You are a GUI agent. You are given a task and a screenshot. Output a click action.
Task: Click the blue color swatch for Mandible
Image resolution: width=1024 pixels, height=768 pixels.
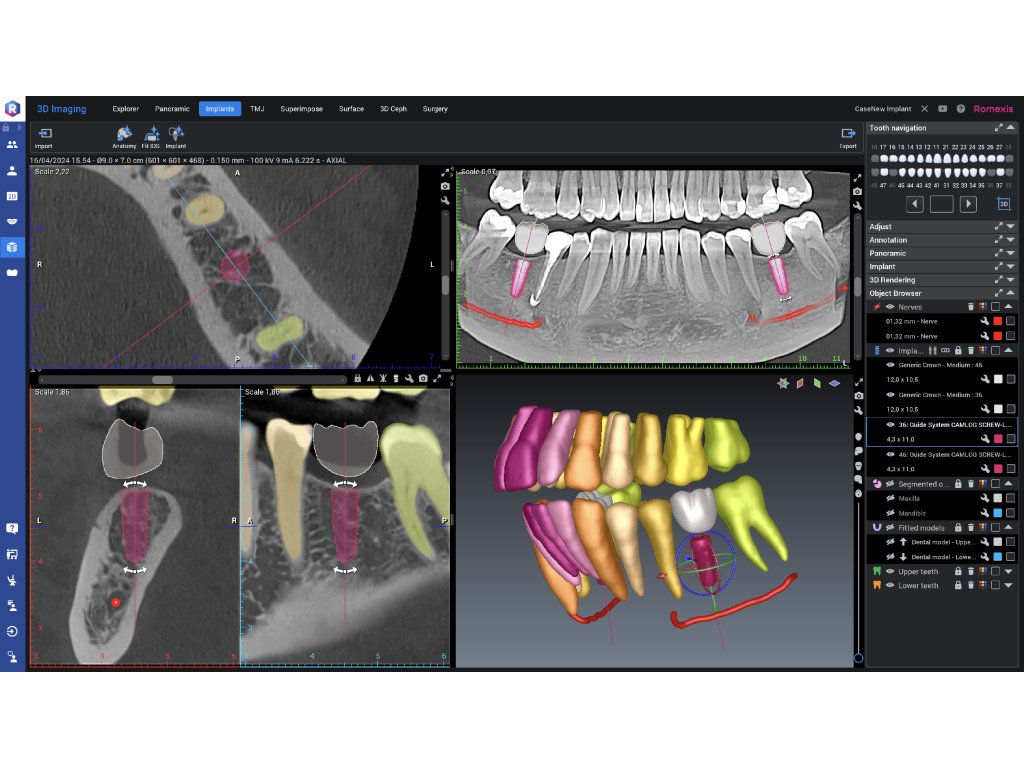(997, 513)
